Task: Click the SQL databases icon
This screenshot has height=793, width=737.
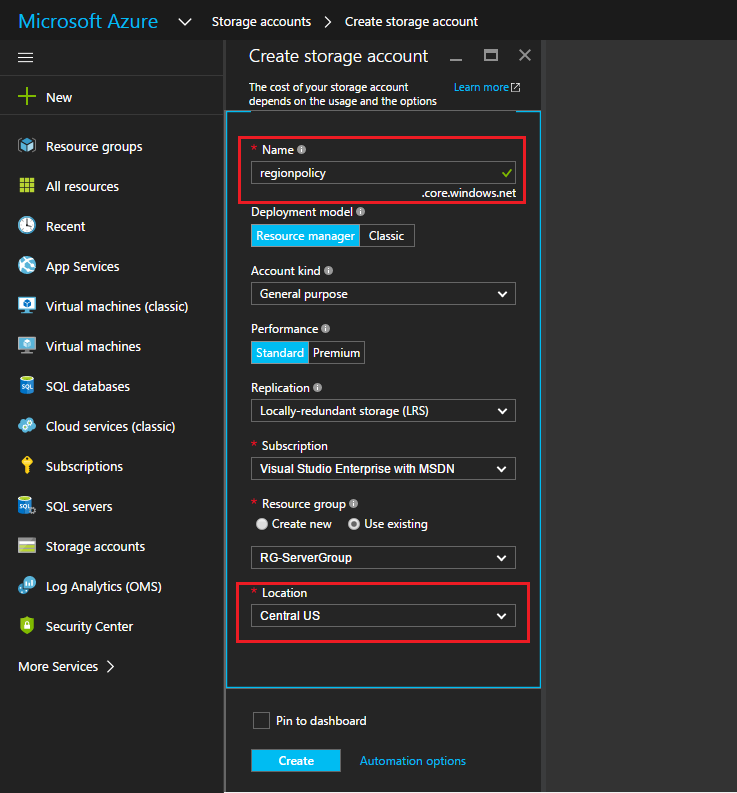Action: click(27, 385)
